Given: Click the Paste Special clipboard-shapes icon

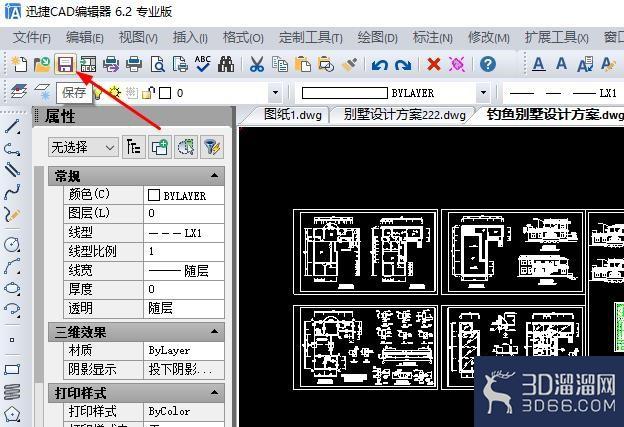Looking at the screenshot, I should [326, 64].
